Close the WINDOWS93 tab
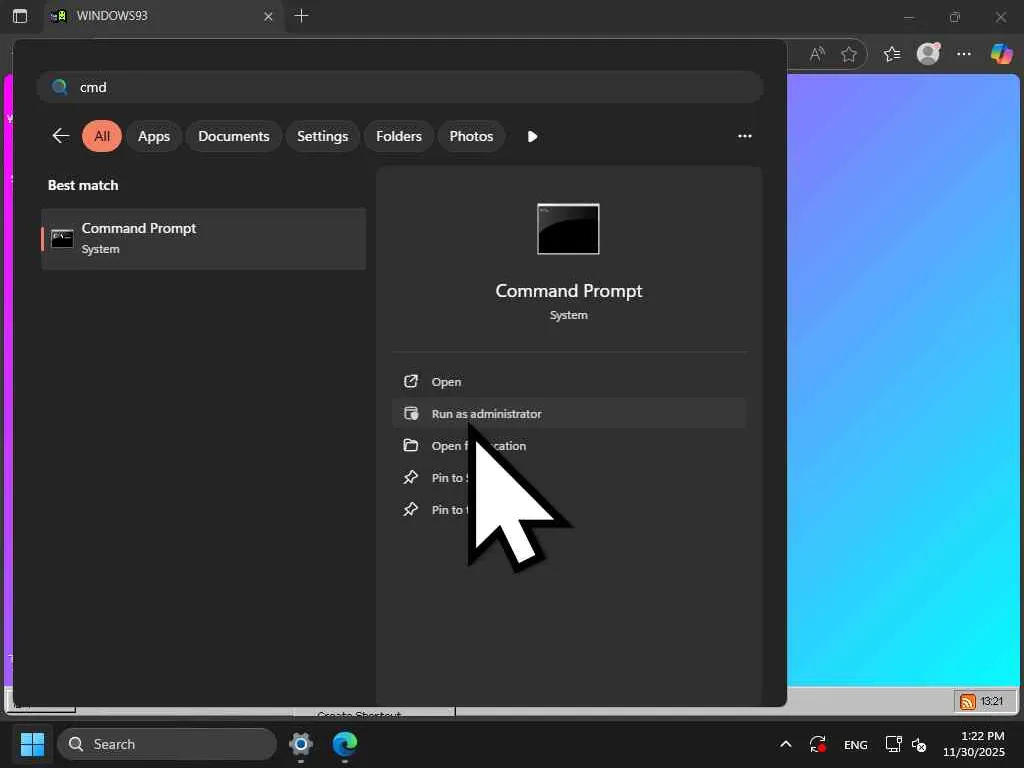Image resolution: width=1024 pixels, height=768 pixels. 268,16
